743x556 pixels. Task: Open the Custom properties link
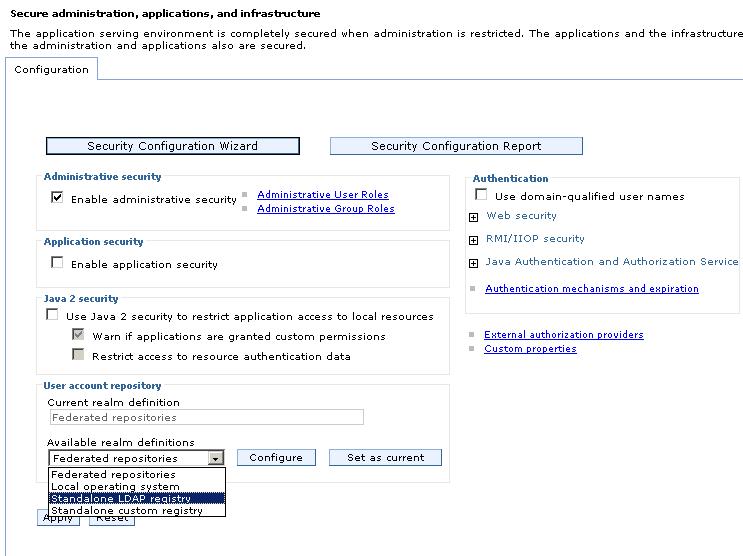point(530,349)
